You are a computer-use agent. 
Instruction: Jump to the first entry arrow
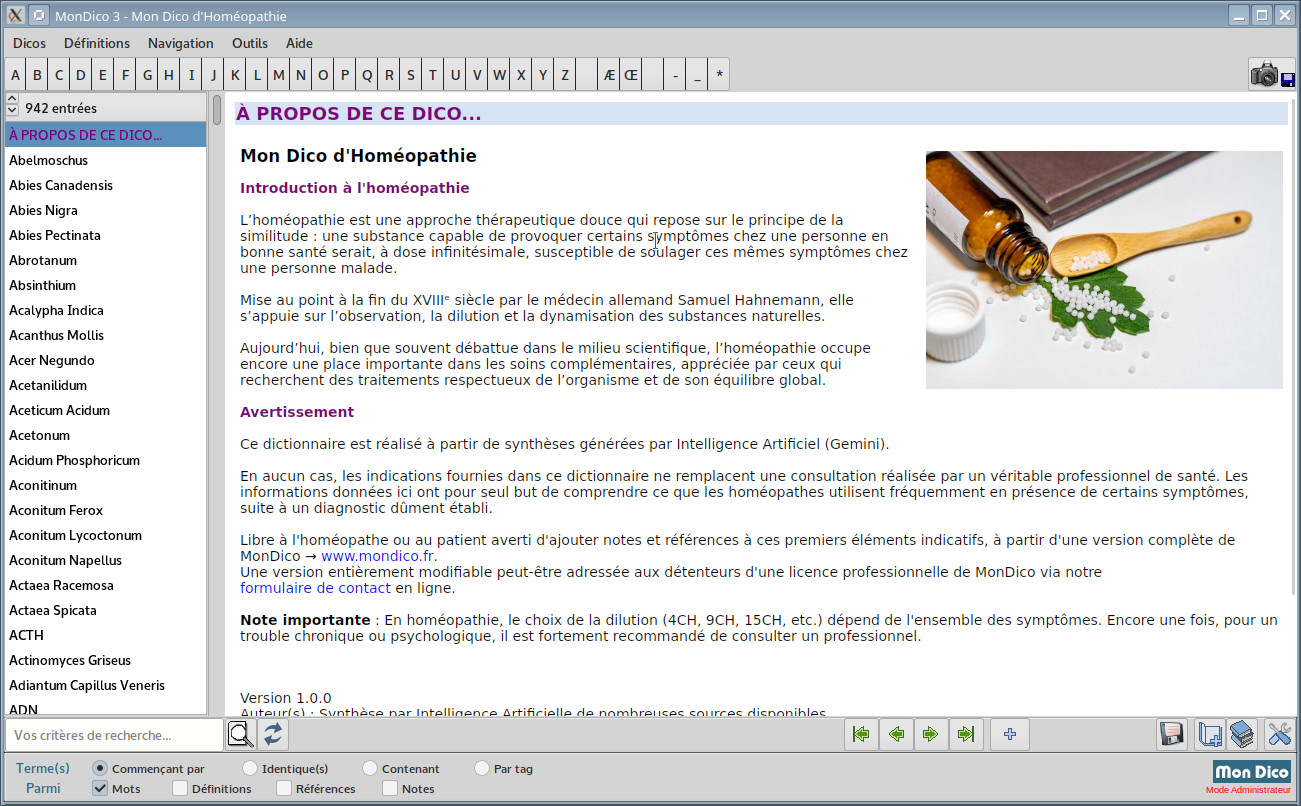click(x=861, y=735)
